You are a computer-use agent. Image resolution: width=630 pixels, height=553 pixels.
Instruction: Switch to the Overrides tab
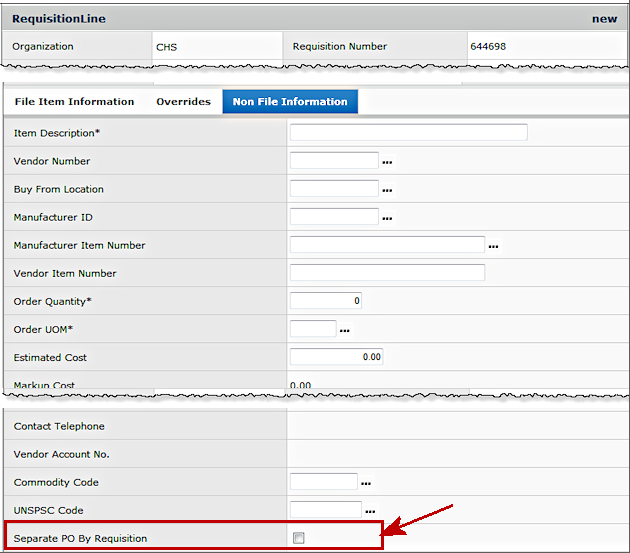click(183, 102)
